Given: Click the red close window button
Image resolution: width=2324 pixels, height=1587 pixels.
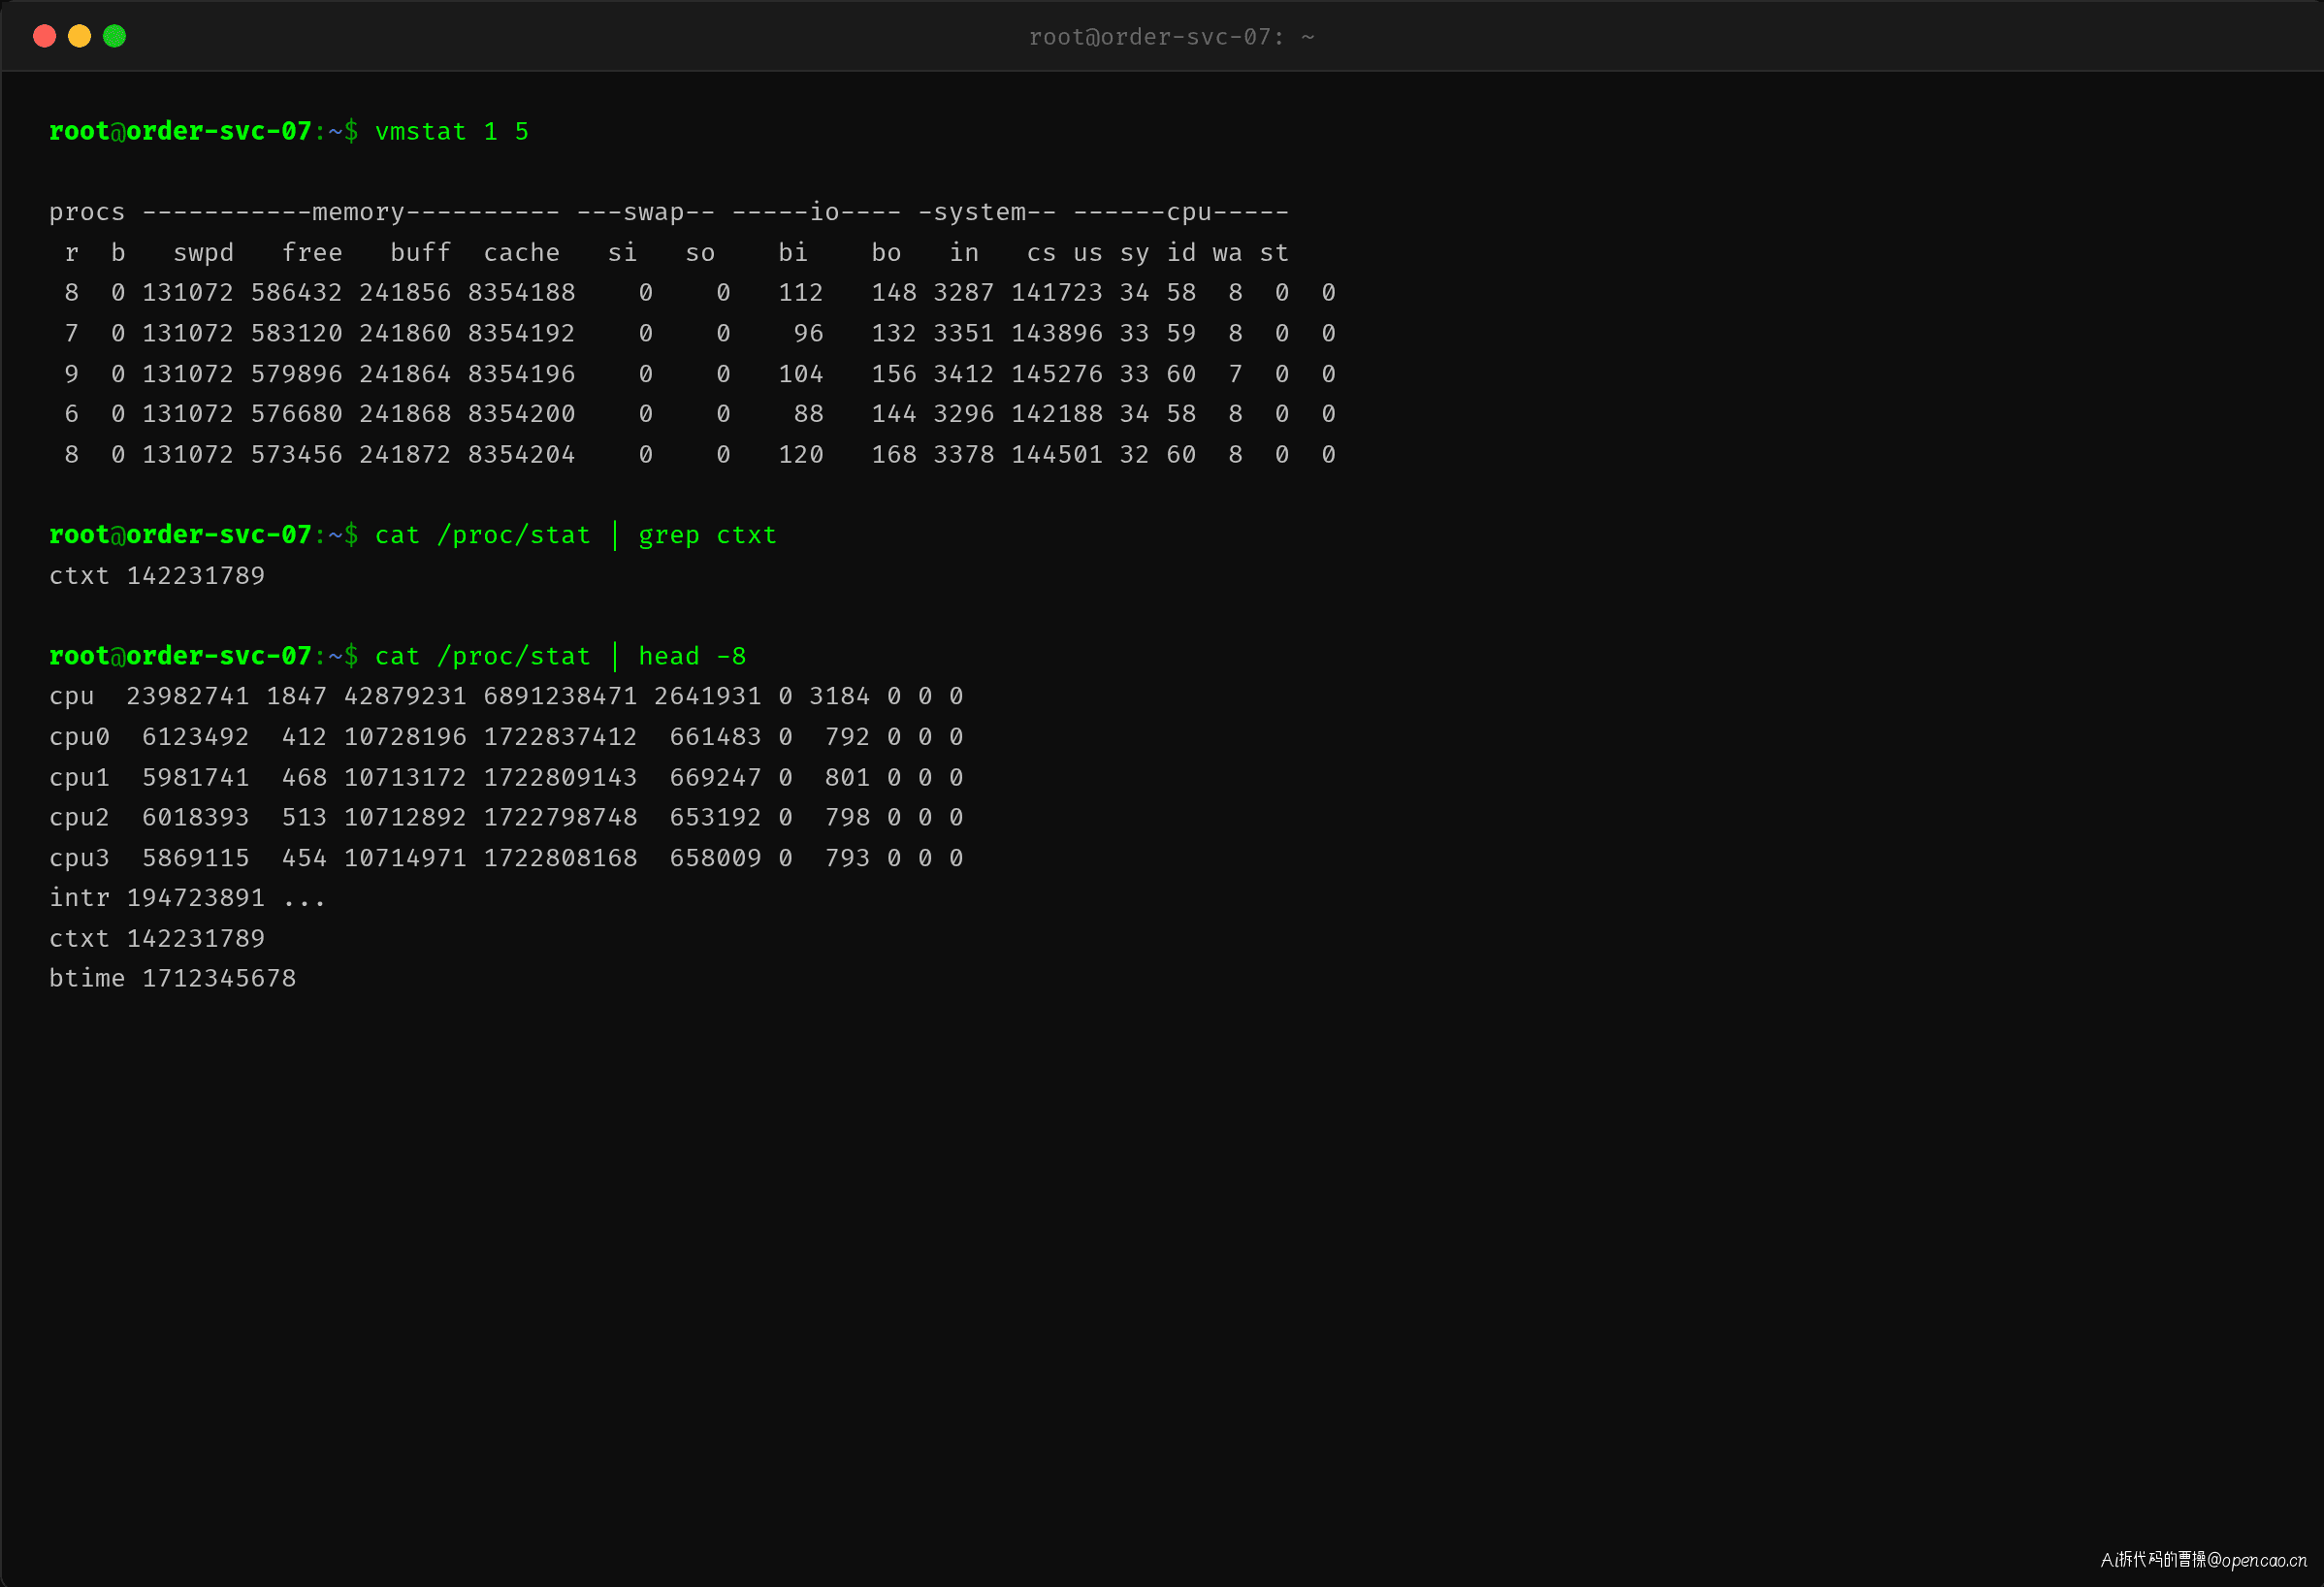Looking at the screenshot, I should [x=44, y=37].
